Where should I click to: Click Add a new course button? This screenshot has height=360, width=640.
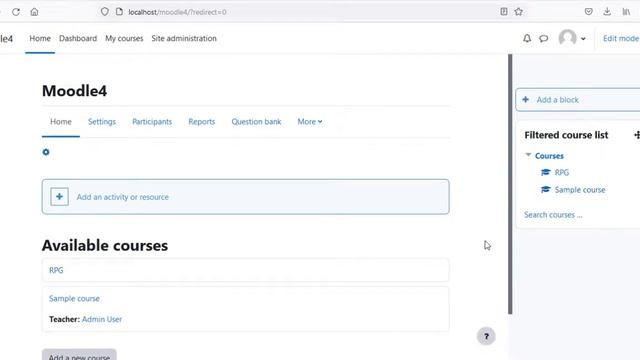tap(79, 355)
